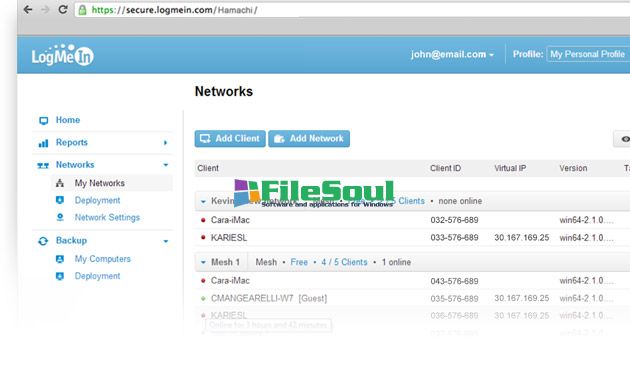Image resolution: width=630 pixels, height=388 pixels.
Task: Click the Add Network button
Action: coord(309,139)
